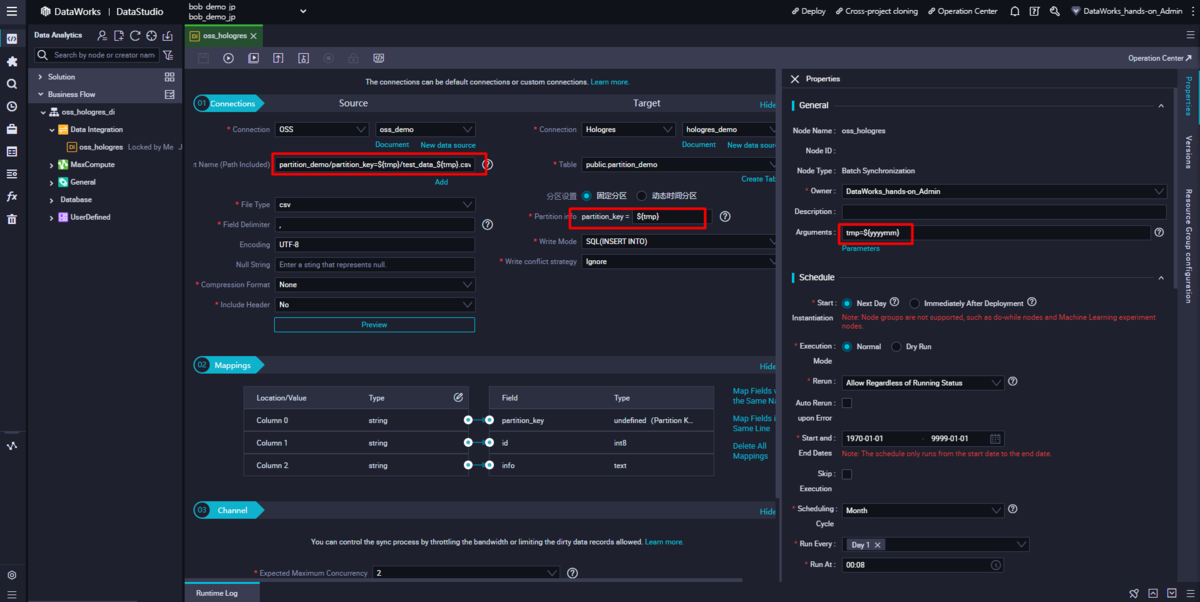Expand the MaxCompute tree node
The image size is (1200, 602).
(52, 165)
